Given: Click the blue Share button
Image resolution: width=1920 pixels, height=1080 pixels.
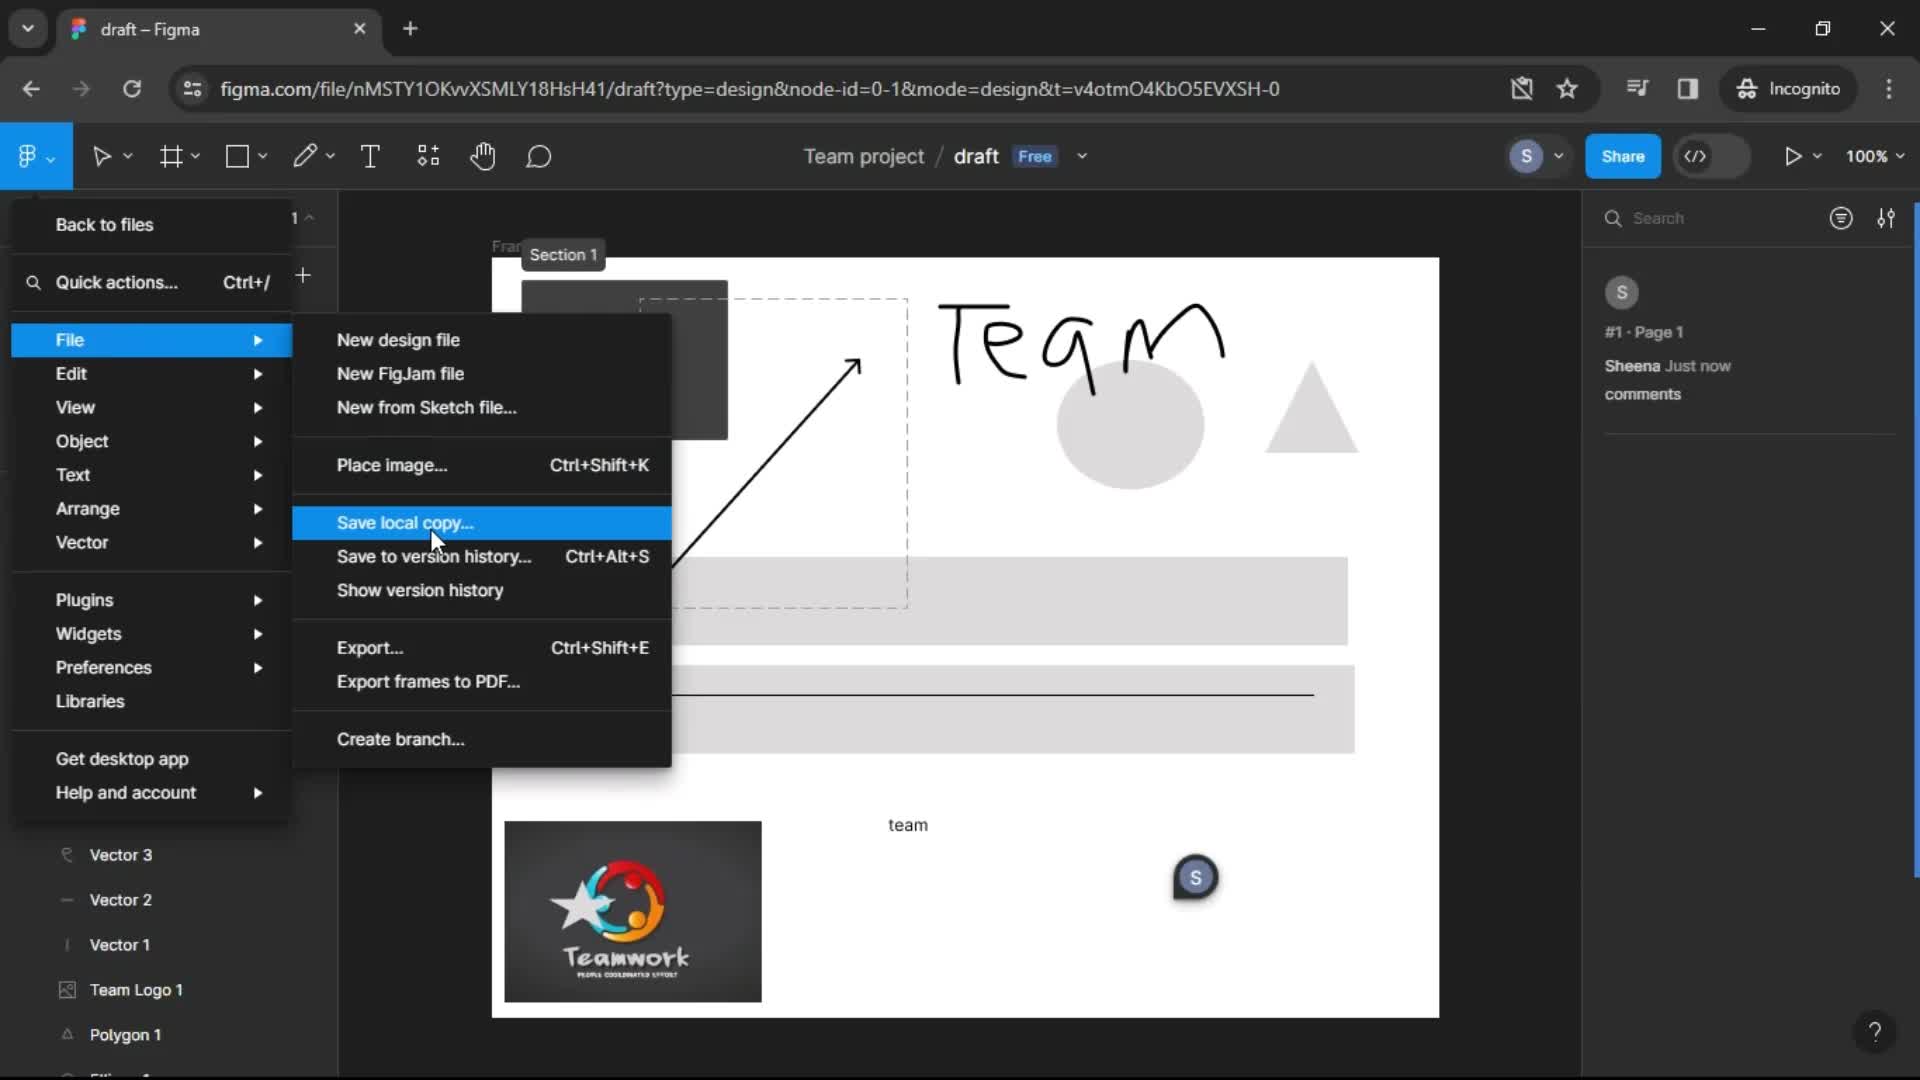Looking at the screenshot, I should [x=1622, y=156].
